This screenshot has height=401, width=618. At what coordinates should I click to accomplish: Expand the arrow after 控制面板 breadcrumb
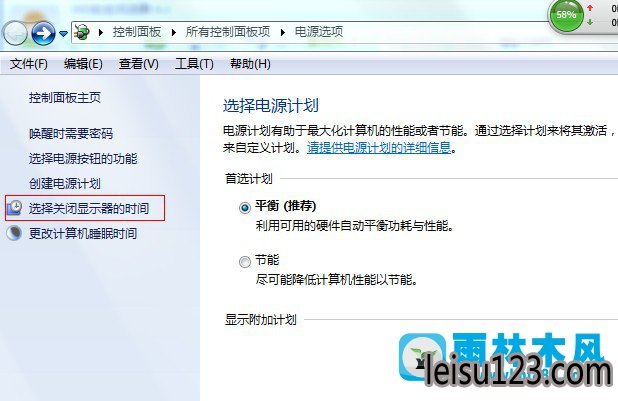click(173, 32)
